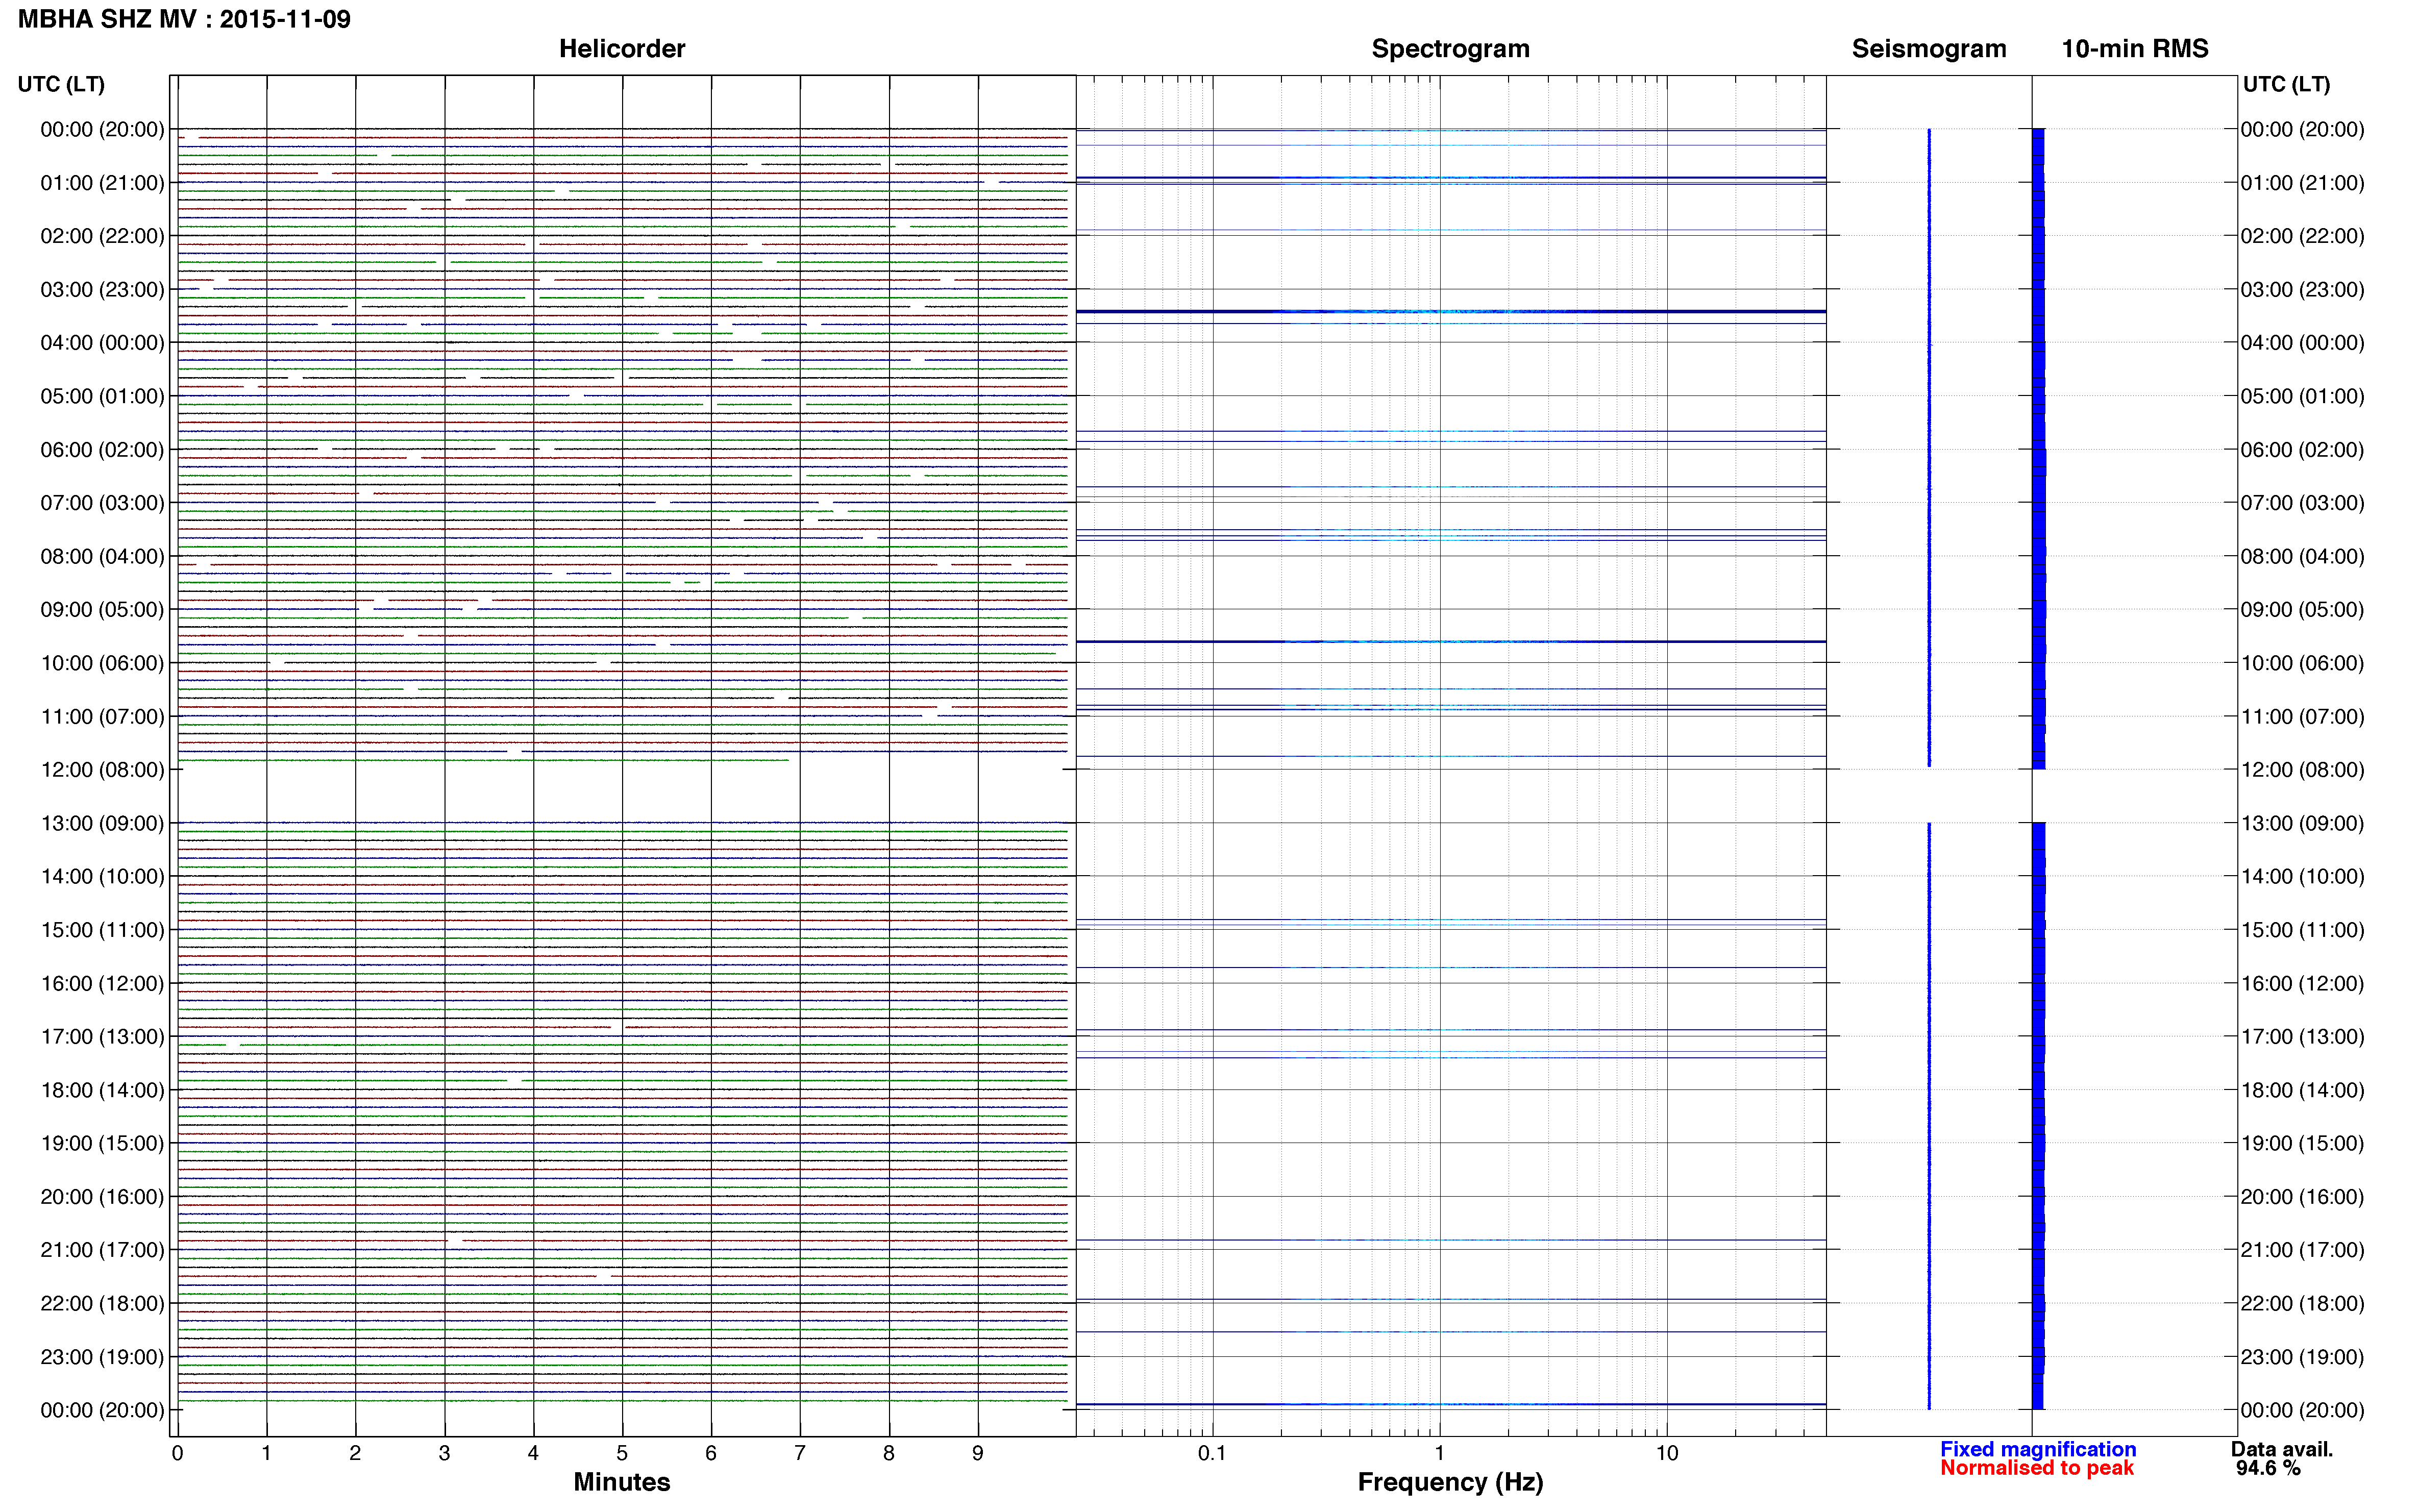Click '21:00 (17:00)' on the Helicorder axis
Viewport: 2419px width, 1512px height.
102,1250
